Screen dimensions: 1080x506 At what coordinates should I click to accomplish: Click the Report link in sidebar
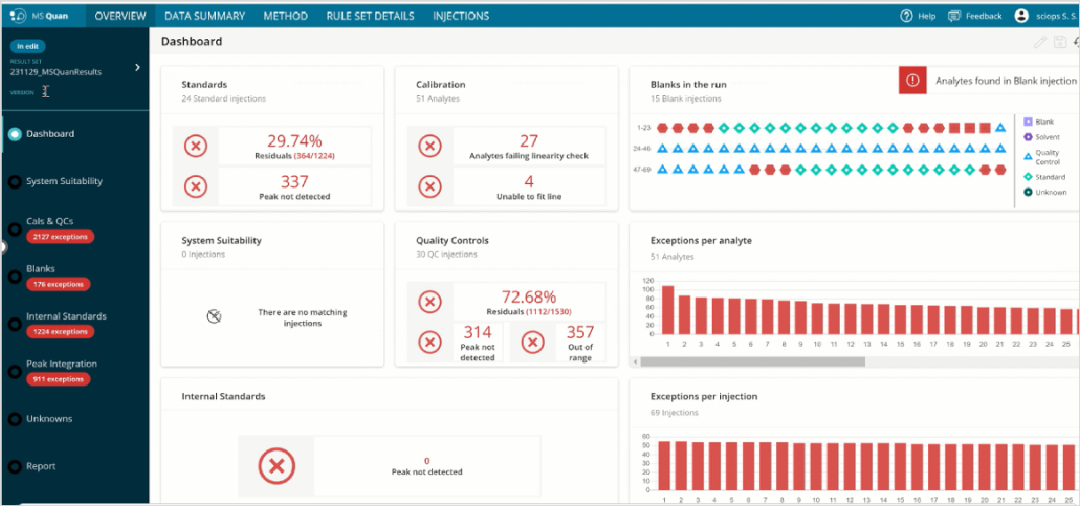click(x=41, y=466)
